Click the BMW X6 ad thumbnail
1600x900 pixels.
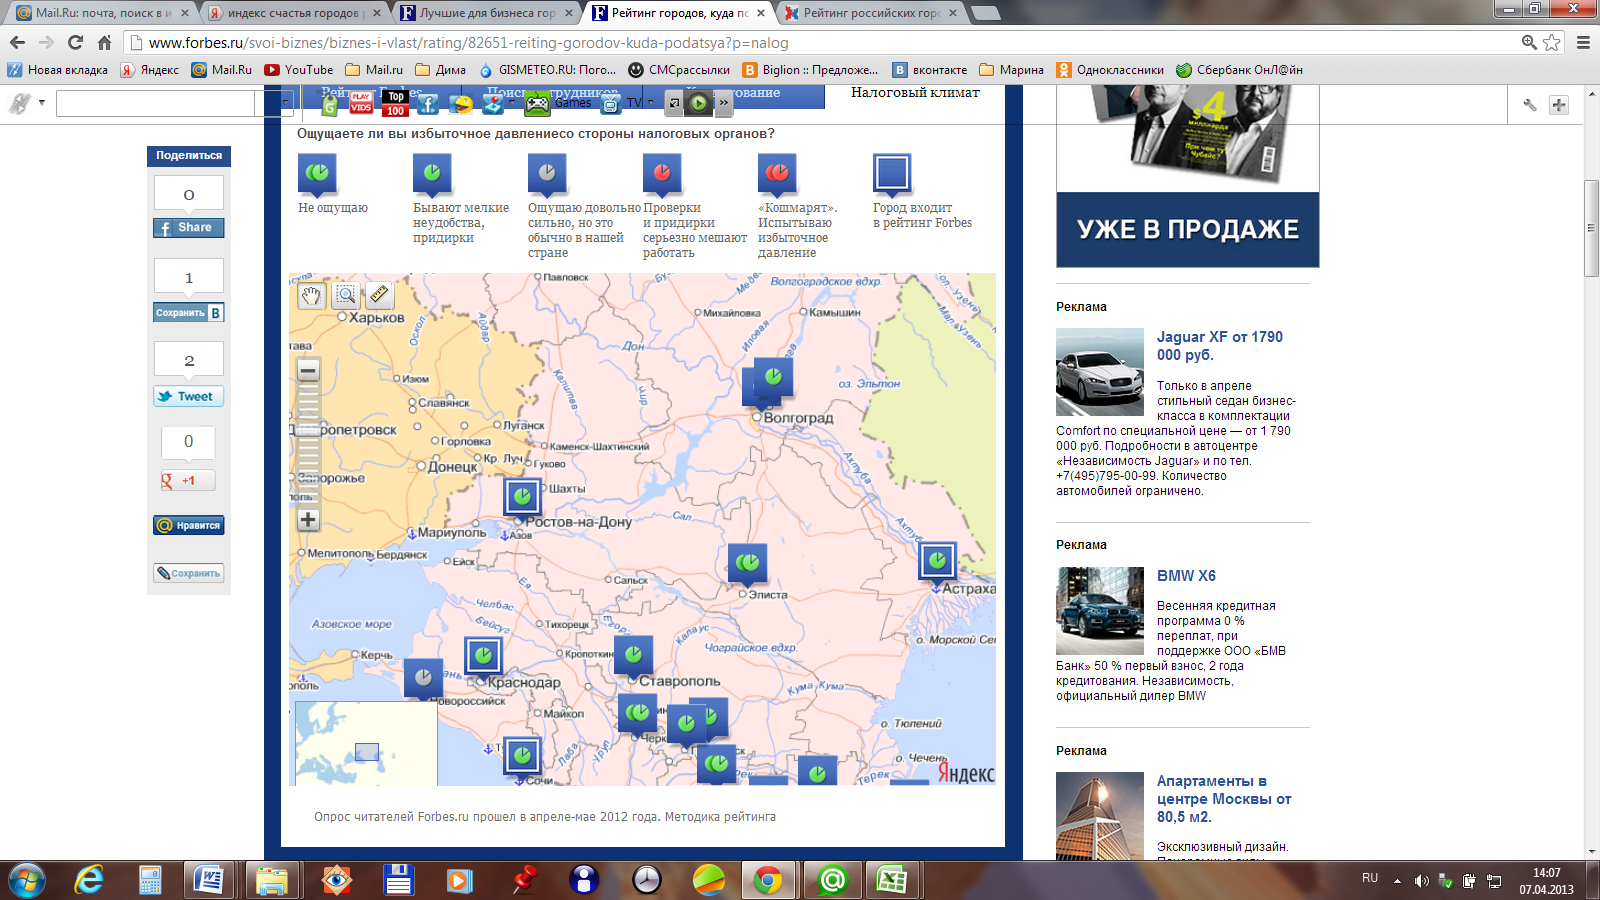click(x=1100, y=611)
